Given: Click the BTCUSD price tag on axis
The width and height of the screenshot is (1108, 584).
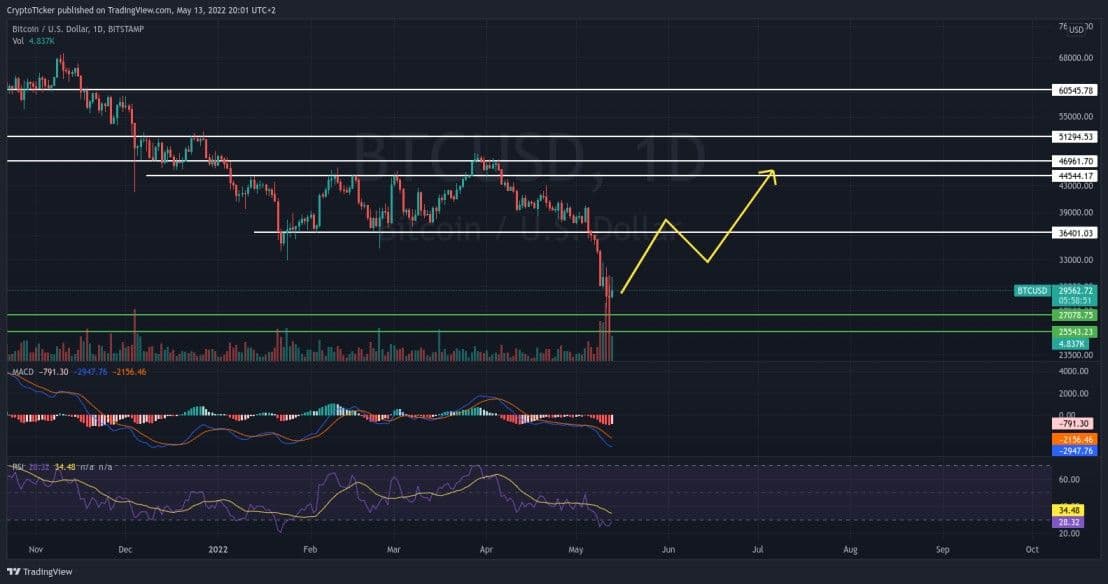Looking at the screenshot, I should tap(1032, 291).
